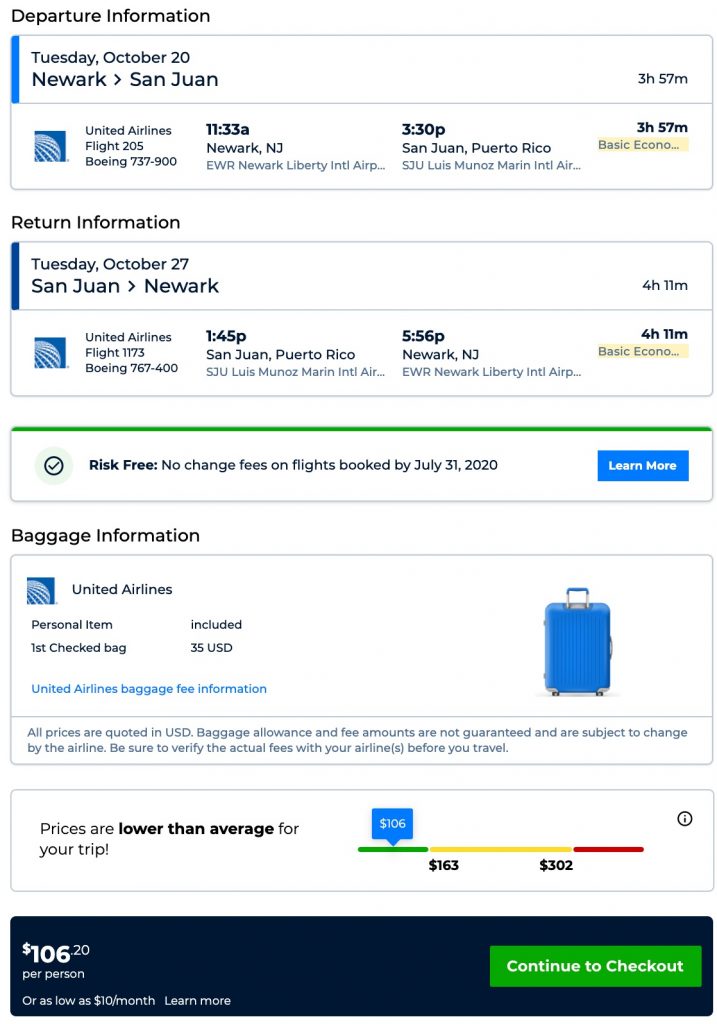
Task: Click Learn more under monthly payment
Action: (197, 1001)
